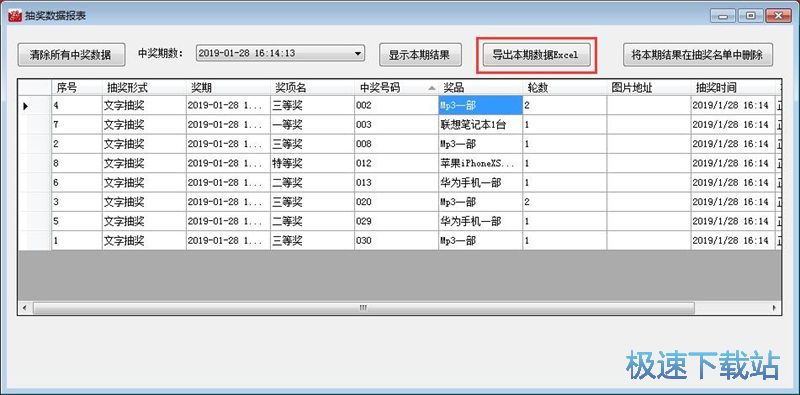Close the 抽奖数据报表 window
Image resolution: width=800 pixels, height=395 pixels.
coord(777,16)
